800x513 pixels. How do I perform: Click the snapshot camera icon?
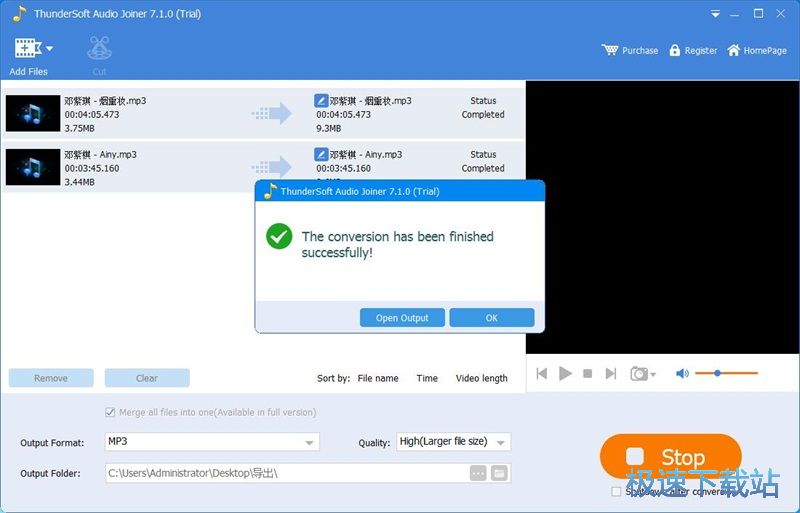639,374
